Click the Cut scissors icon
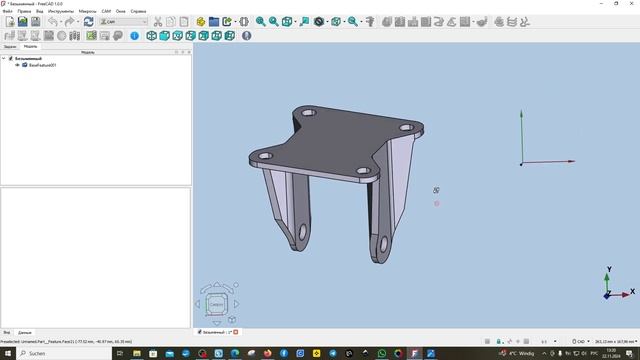This screenshot has height=360, width=640. pyautogui.click(x=158, y=22)
